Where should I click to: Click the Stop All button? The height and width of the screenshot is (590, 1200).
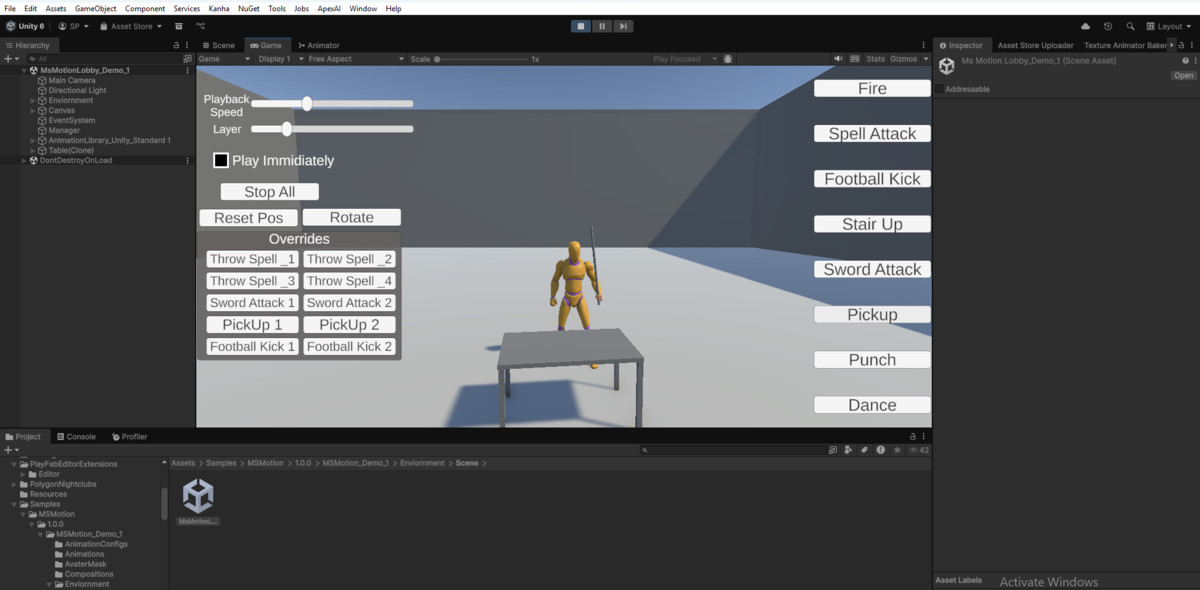point(270,192)
